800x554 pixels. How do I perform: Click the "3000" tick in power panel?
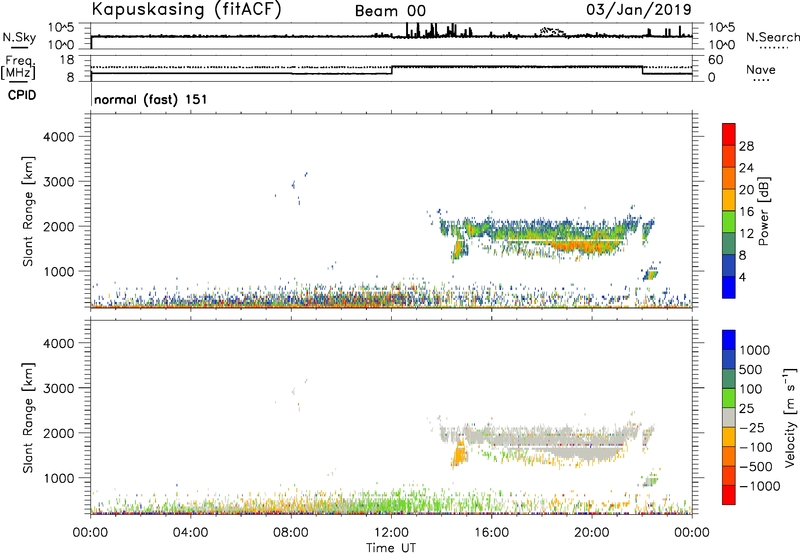pos(58,182)
